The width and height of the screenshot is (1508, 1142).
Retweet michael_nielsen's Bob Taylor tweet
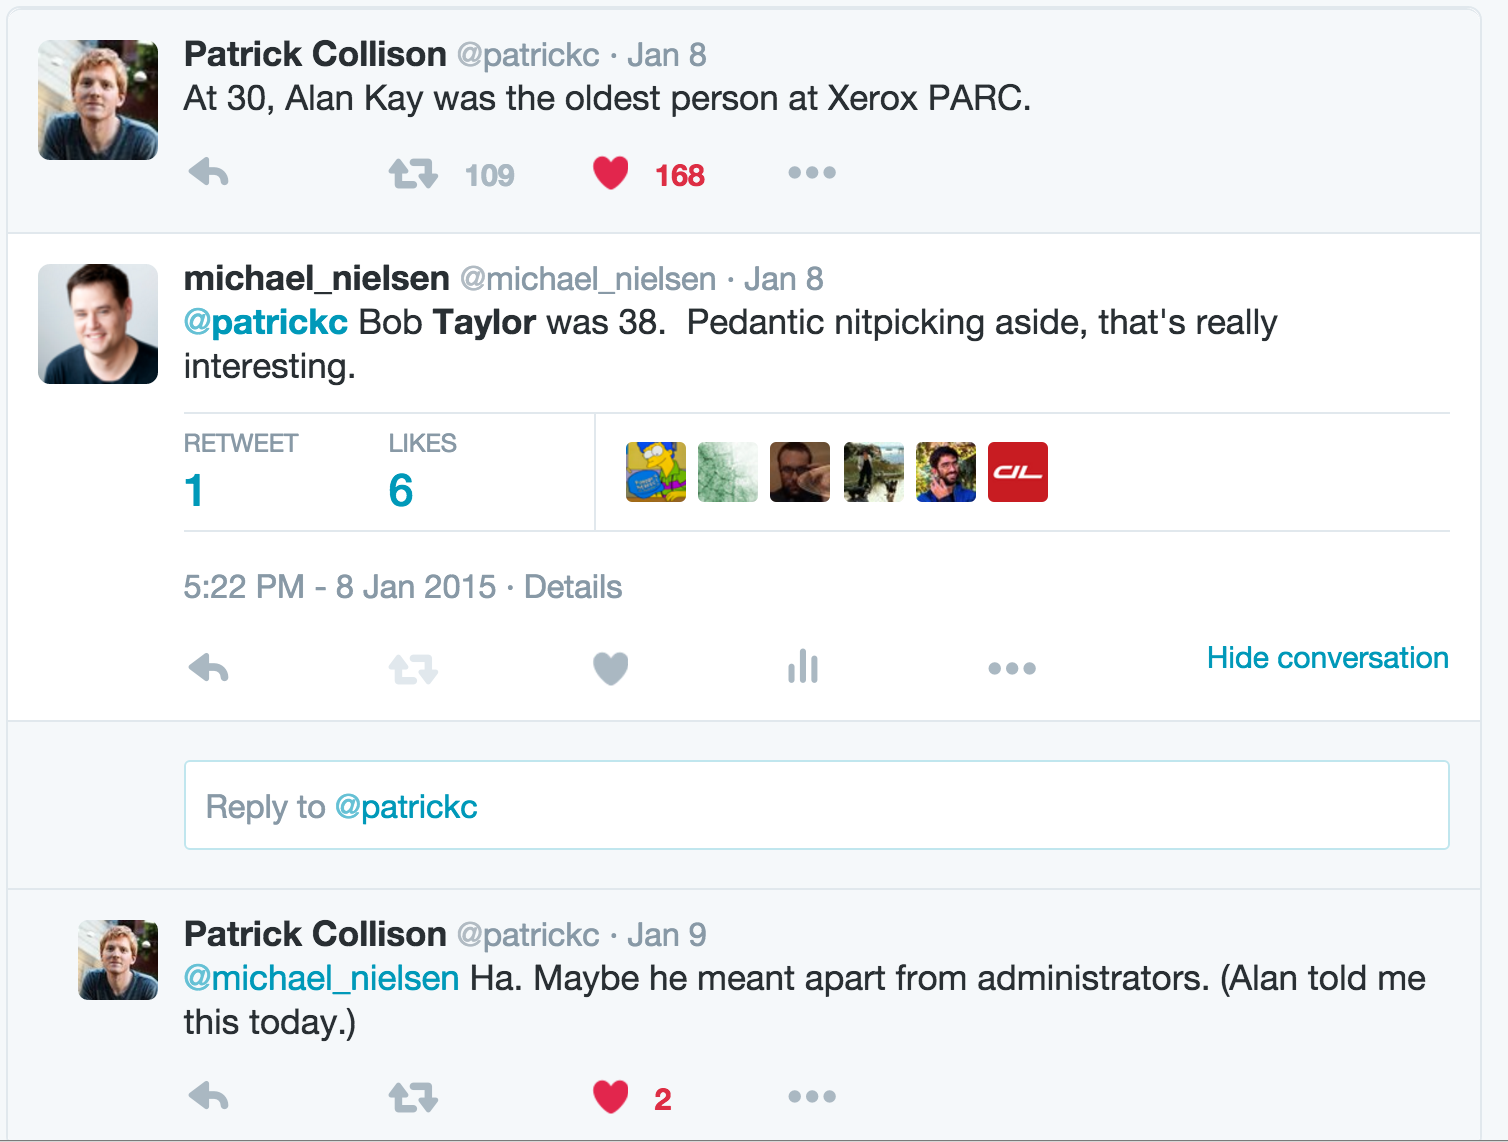click(x=413, y=668)
